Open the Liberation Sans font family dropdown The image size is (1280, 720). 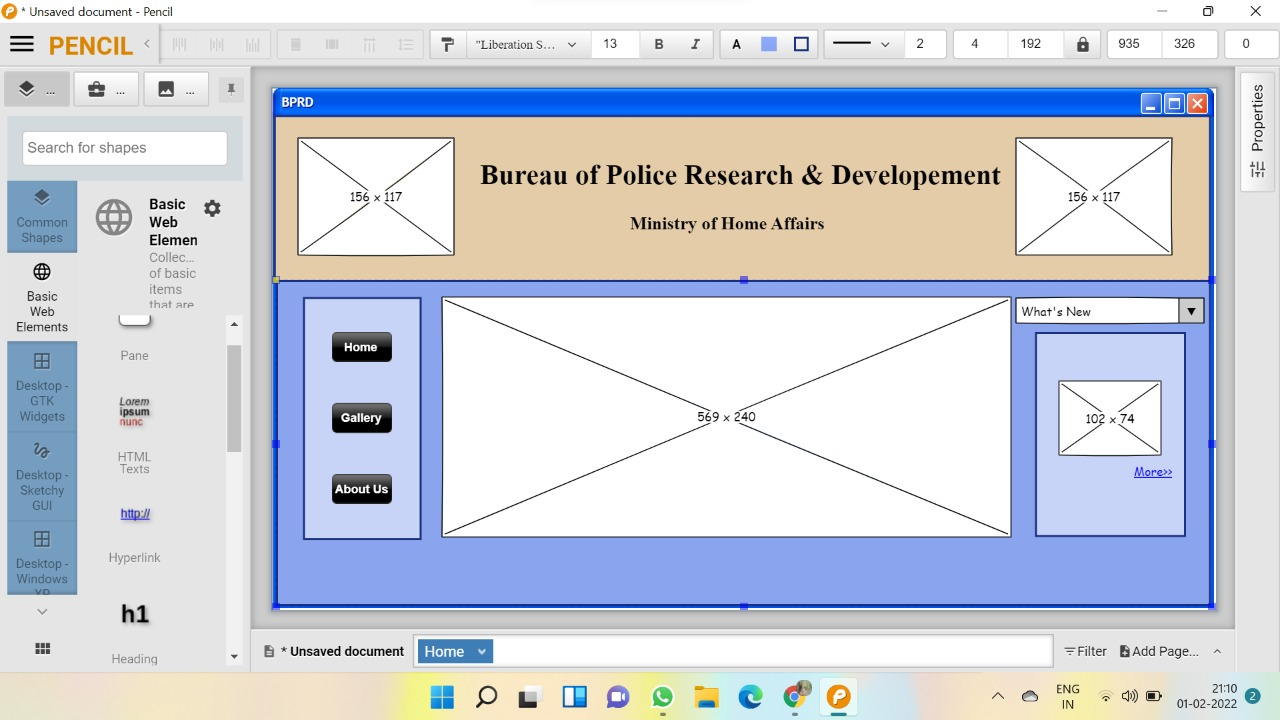pyautogui.click(x=528, y=44)
